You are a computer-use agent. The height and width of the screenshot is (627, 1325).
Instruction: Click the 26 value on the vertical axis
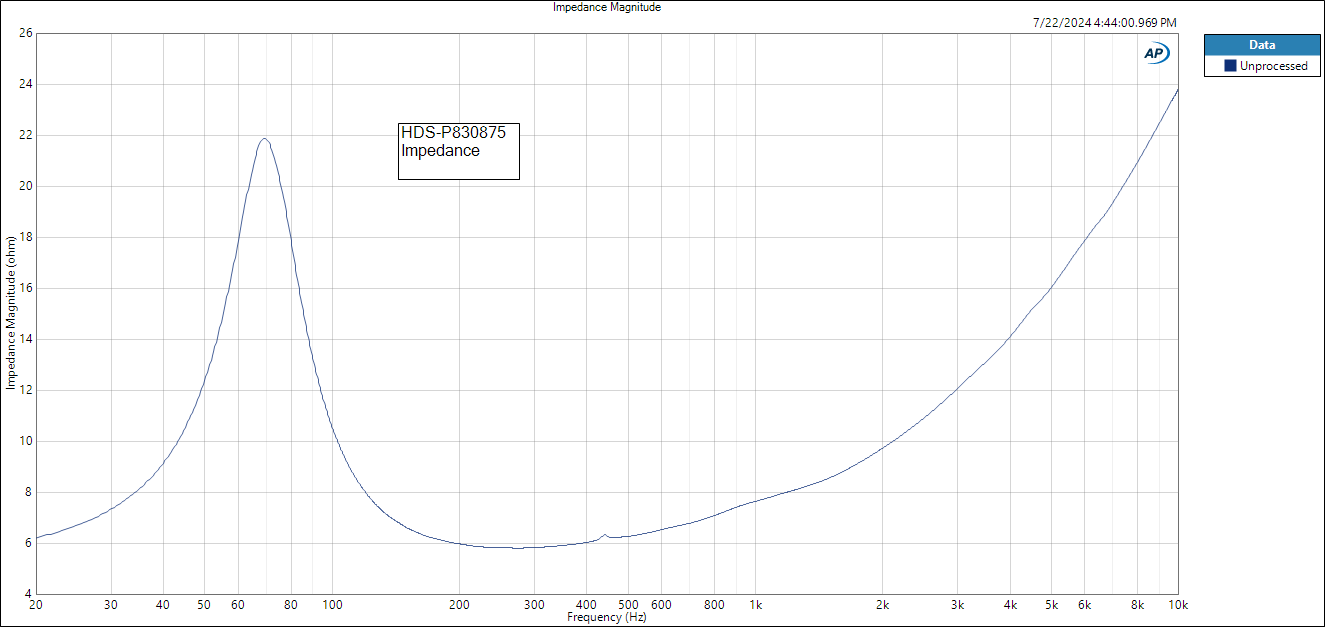pyautogui.click(x=26, y=33)
